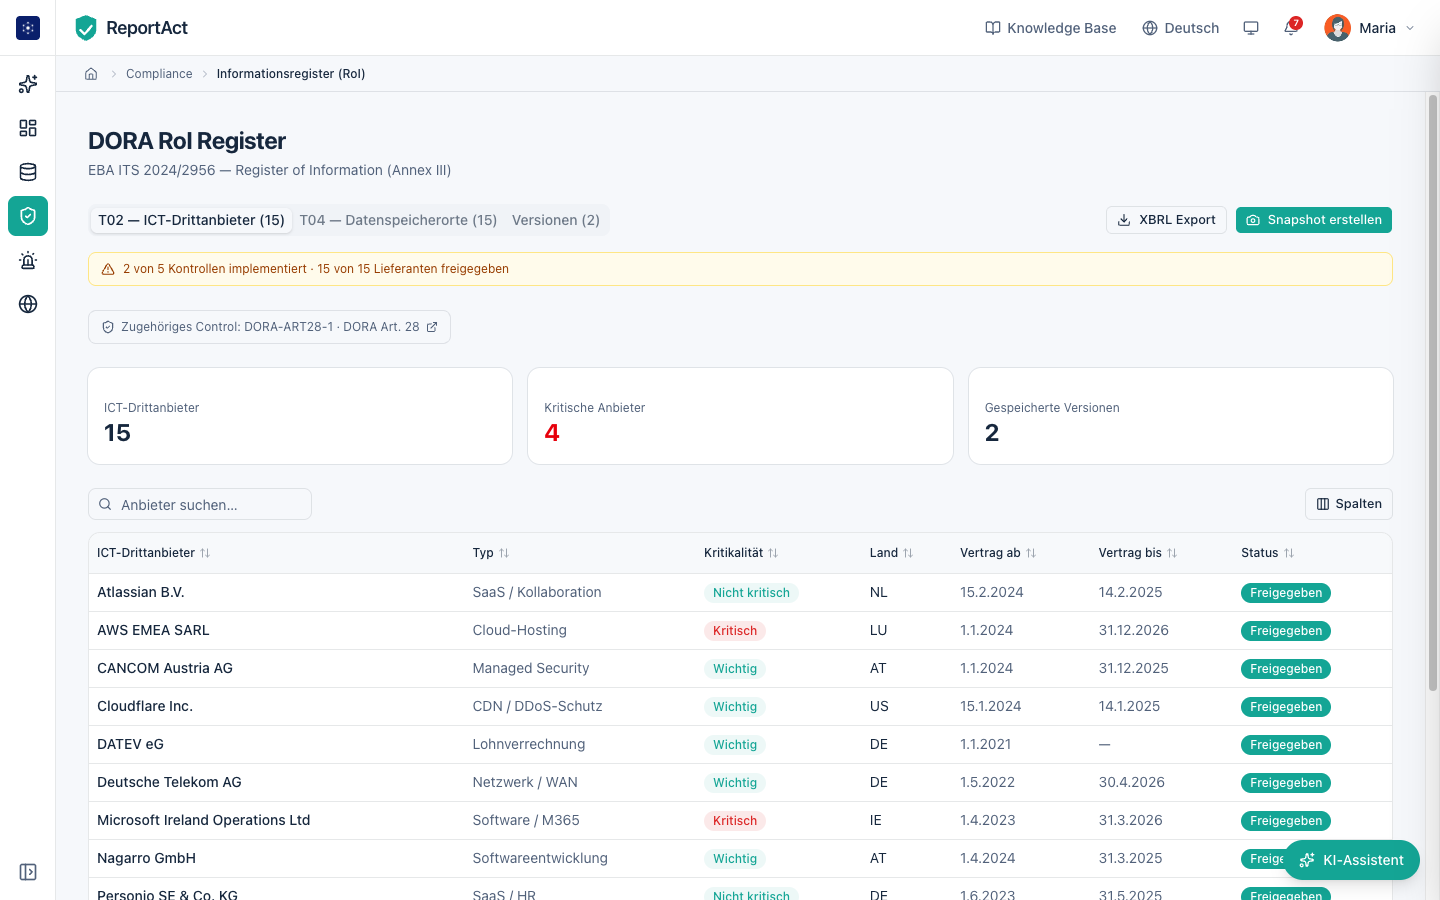
Task: Click Maria's avatar picture
Action: tap(1337, 28)
